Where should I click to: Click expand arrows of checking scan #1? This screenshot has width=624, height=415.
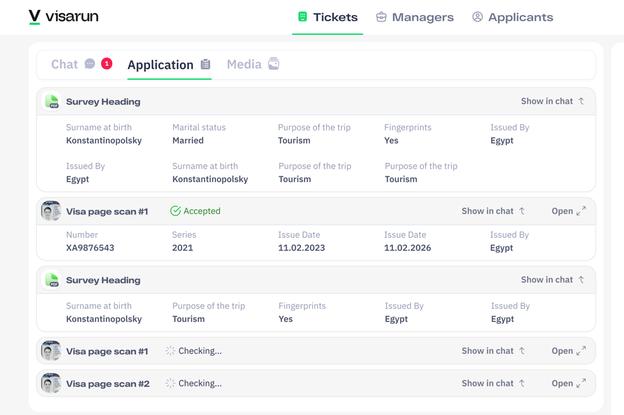coord(581,351)
